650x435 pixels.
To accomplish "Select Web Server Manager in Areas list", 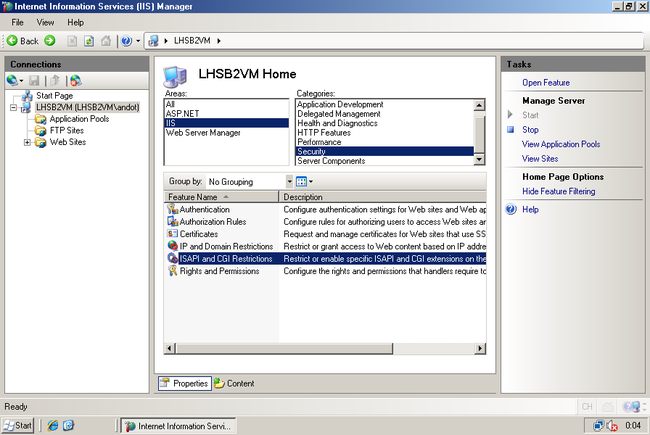I will (226, 133).
